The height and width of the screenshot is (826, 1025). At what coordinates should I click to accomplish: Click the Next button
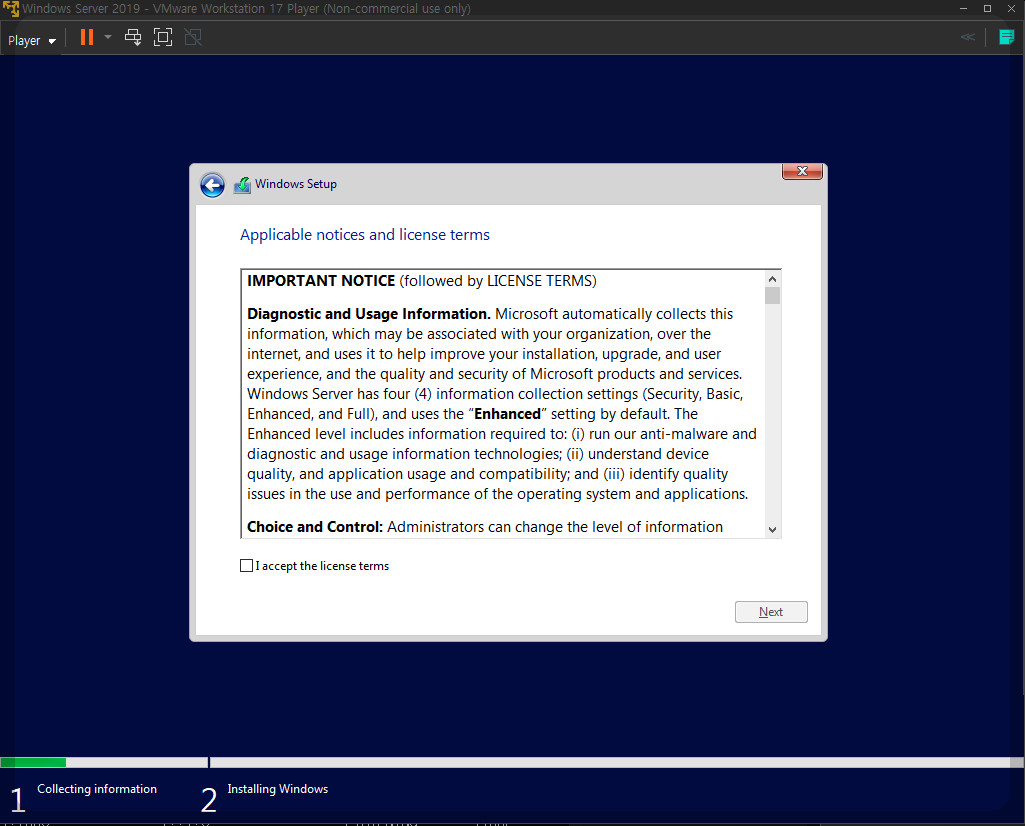771,612
